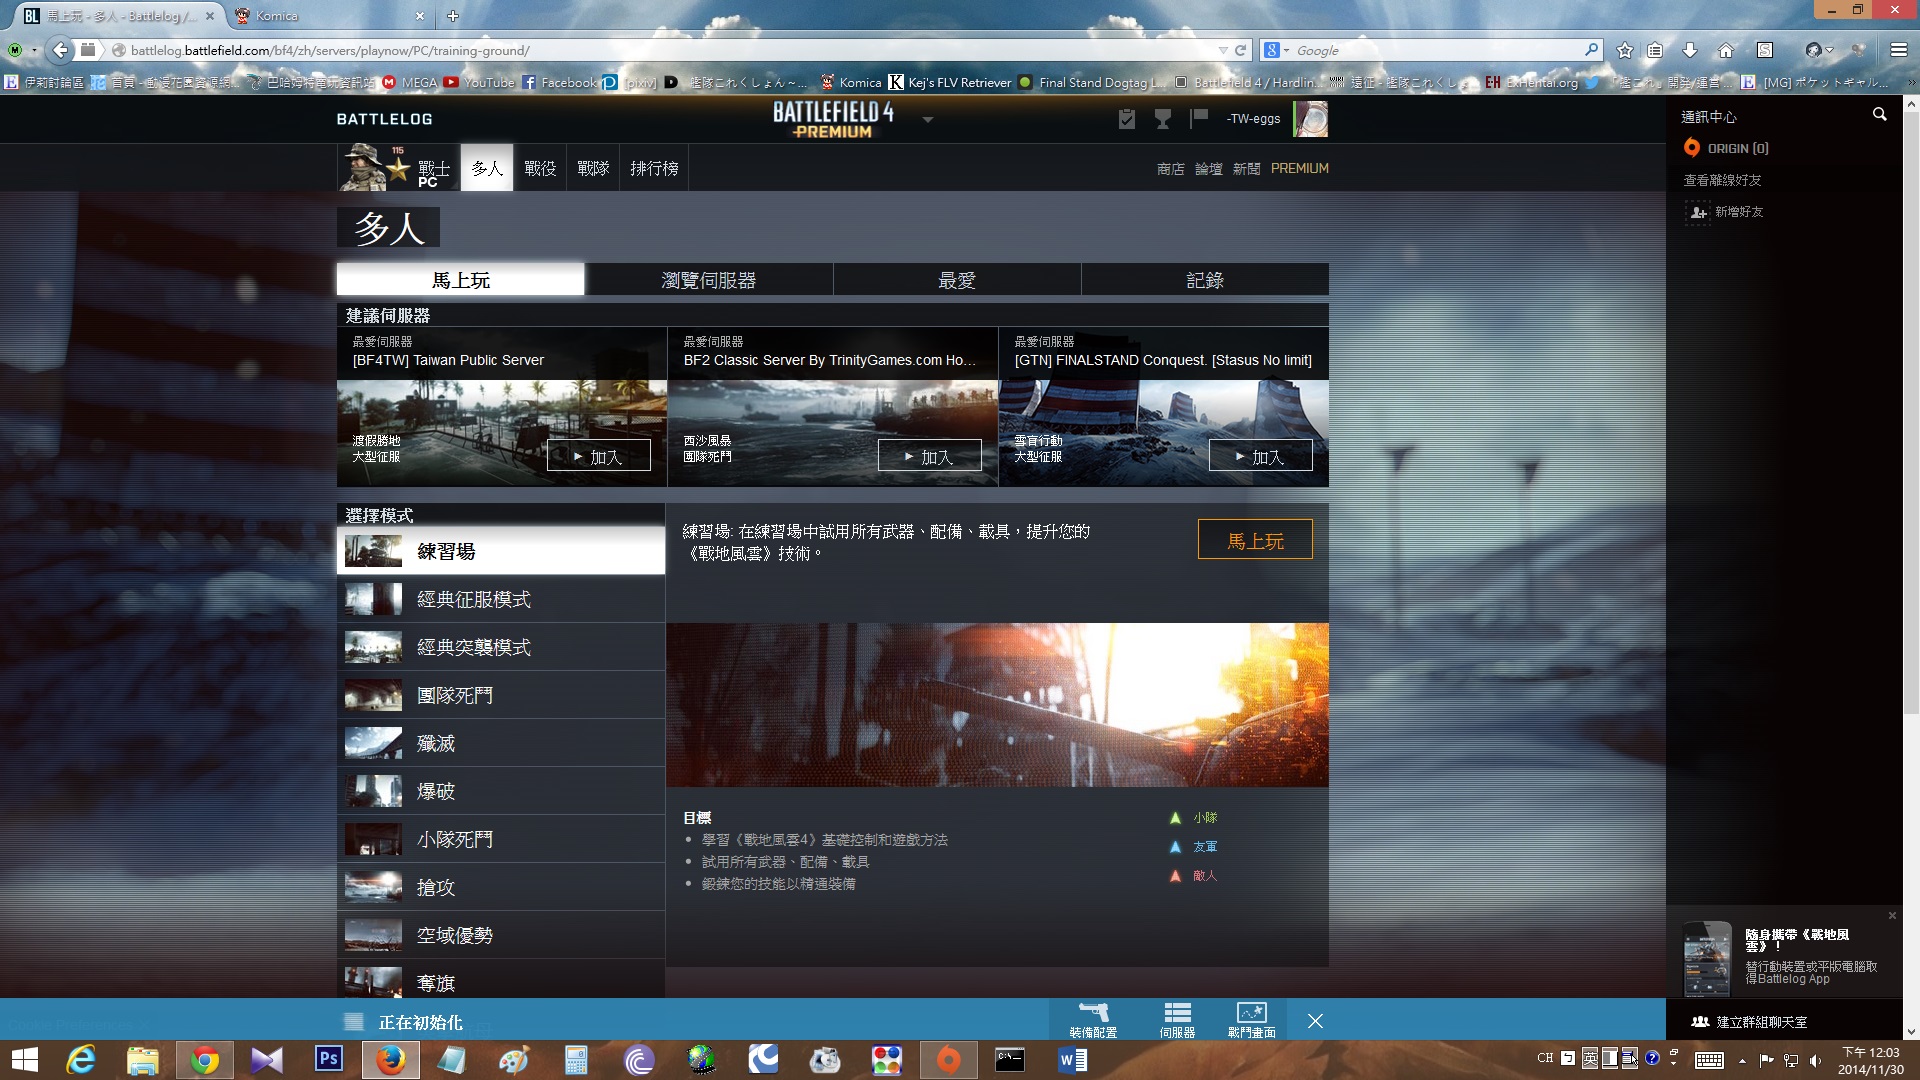Click the trophy awards icon

click(1162, 119)
